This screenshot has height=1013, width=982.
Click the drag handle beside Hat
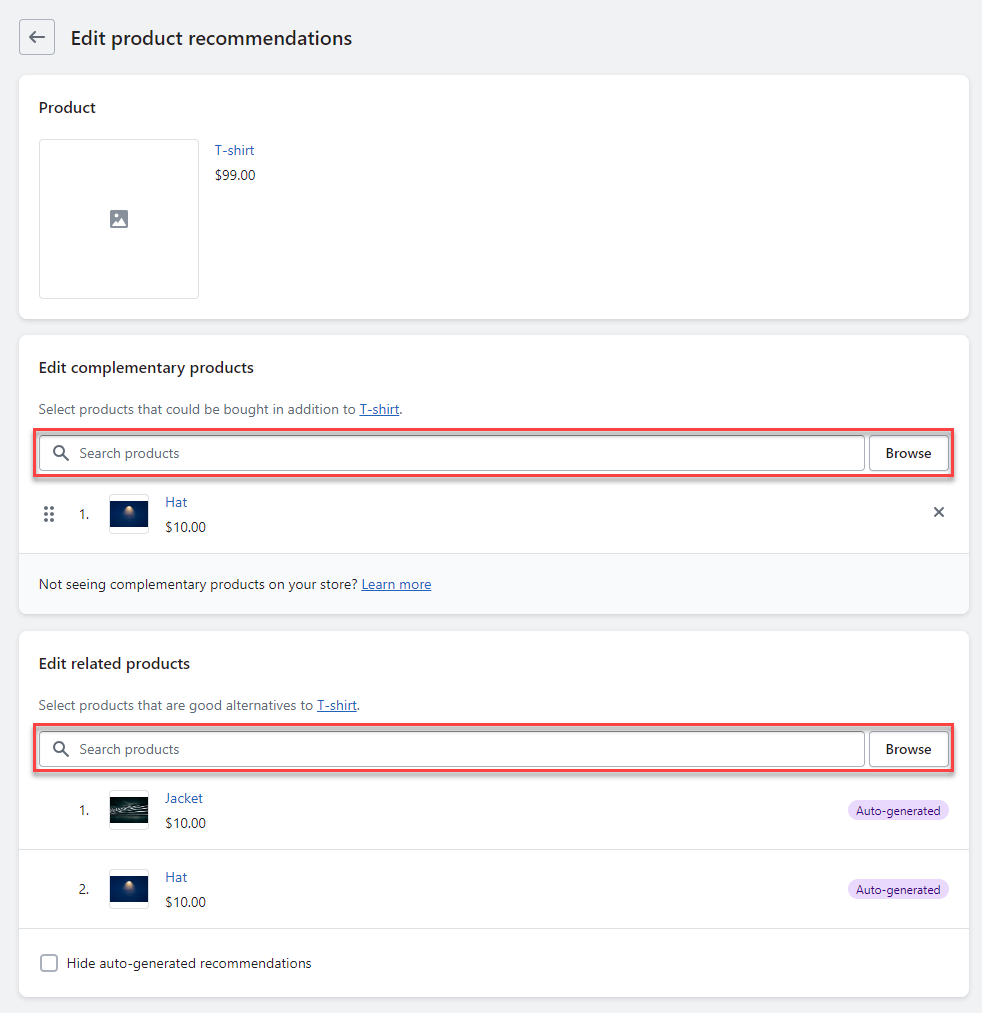49,514
